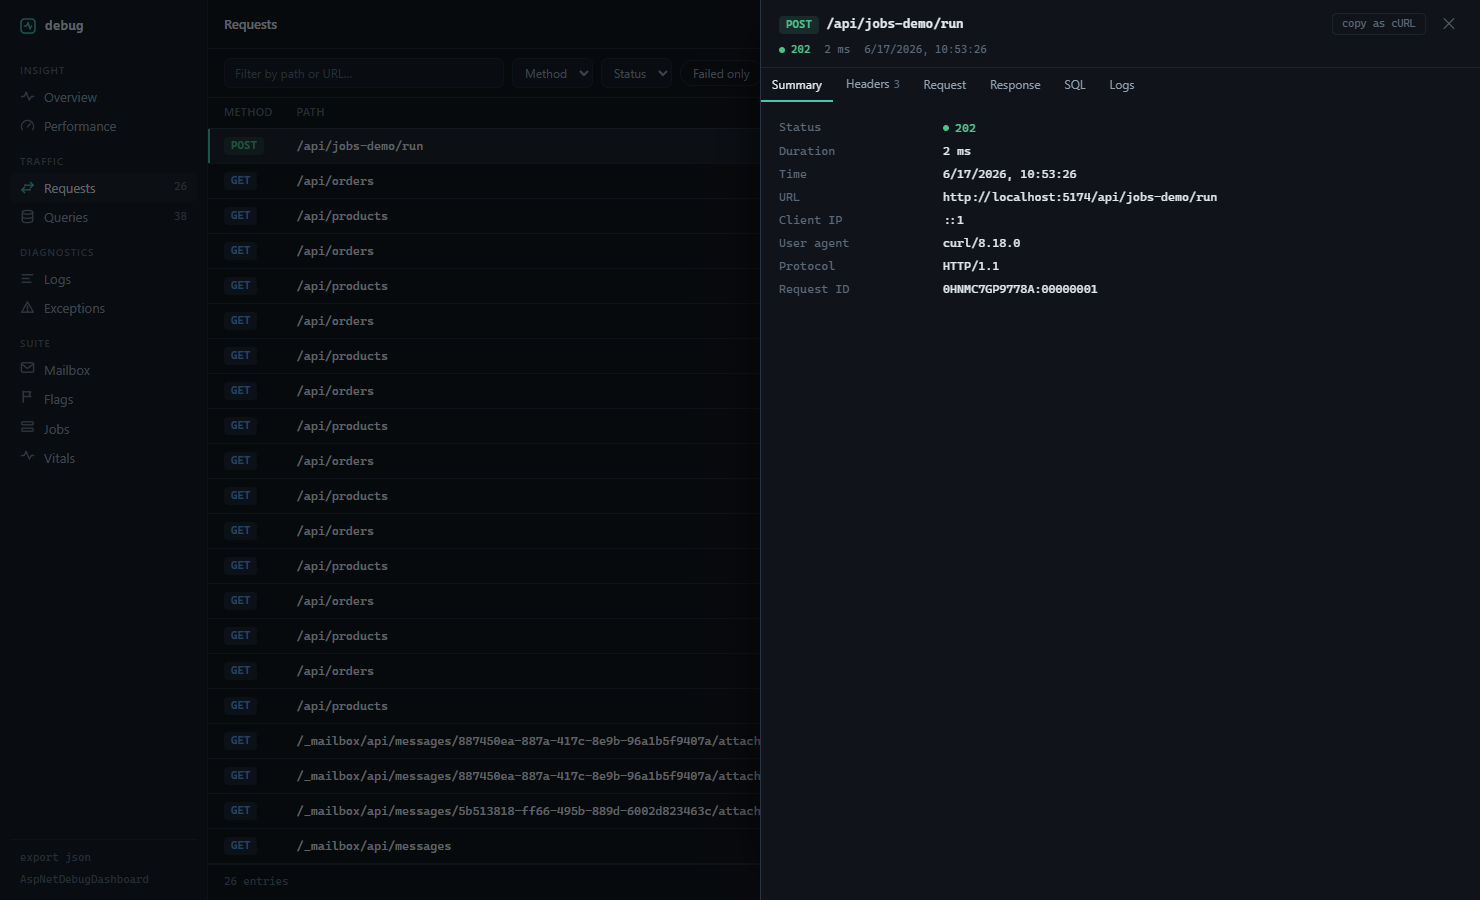Click the copy as cURL button

tap(1378, 24)
